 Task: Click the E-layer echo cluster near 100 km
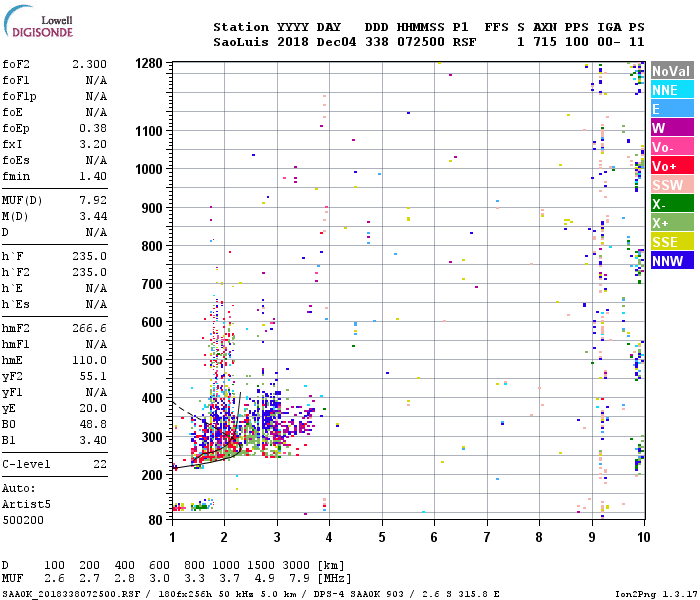pyautogui.click(x=192, y=505)
